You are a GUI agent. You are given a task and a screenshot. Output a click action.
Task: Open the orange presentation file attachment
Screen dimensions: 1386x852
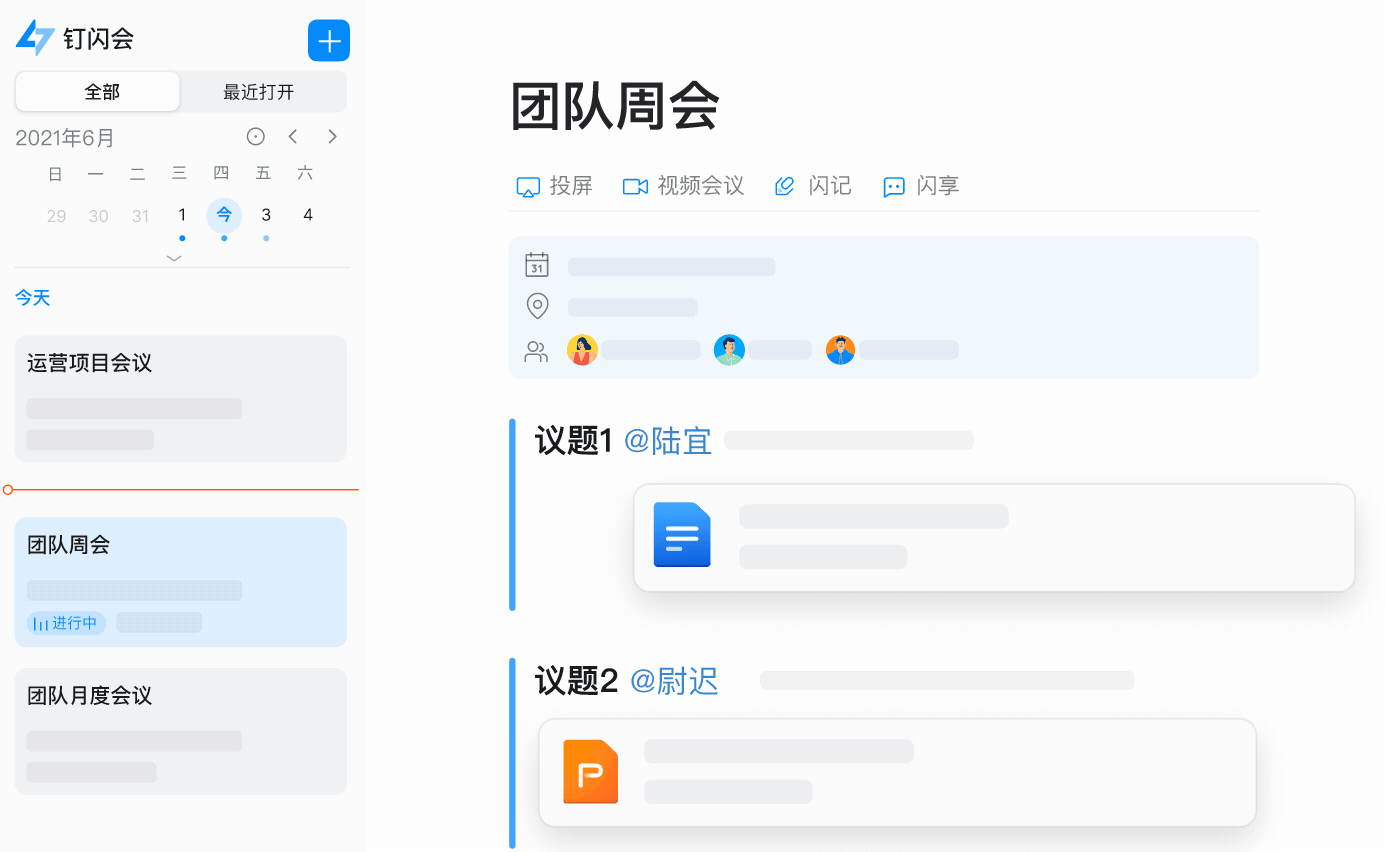tap(590, 771)
